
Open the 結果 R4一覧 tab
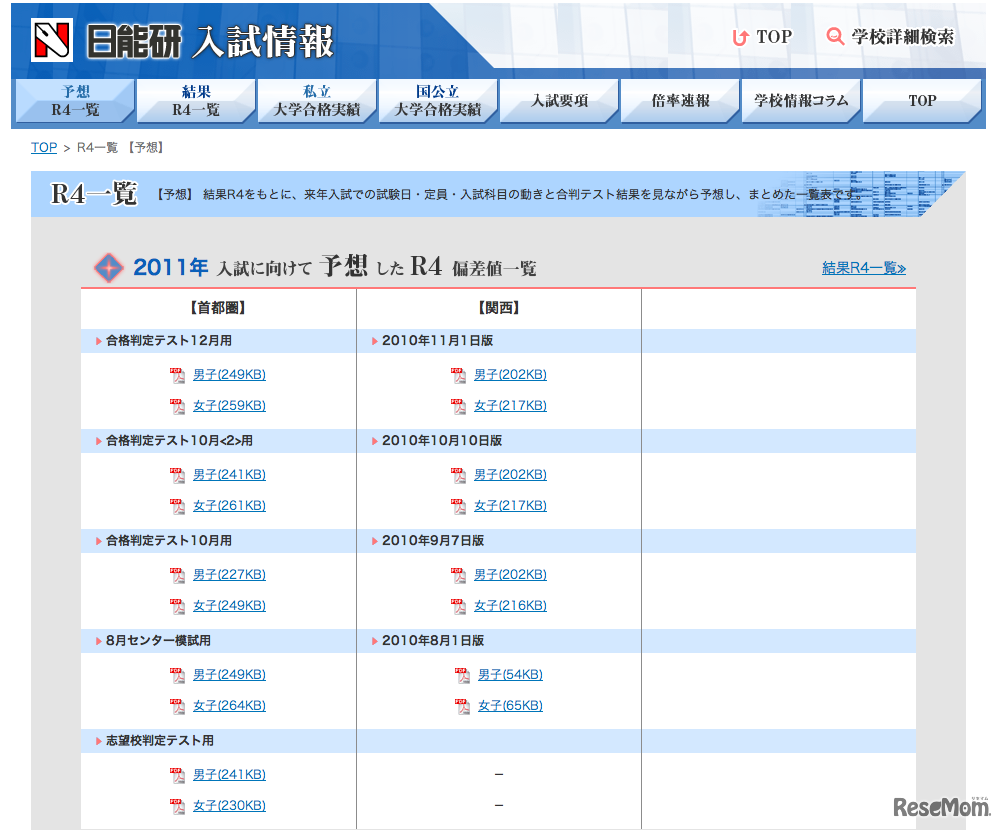[x=196, y=101]
